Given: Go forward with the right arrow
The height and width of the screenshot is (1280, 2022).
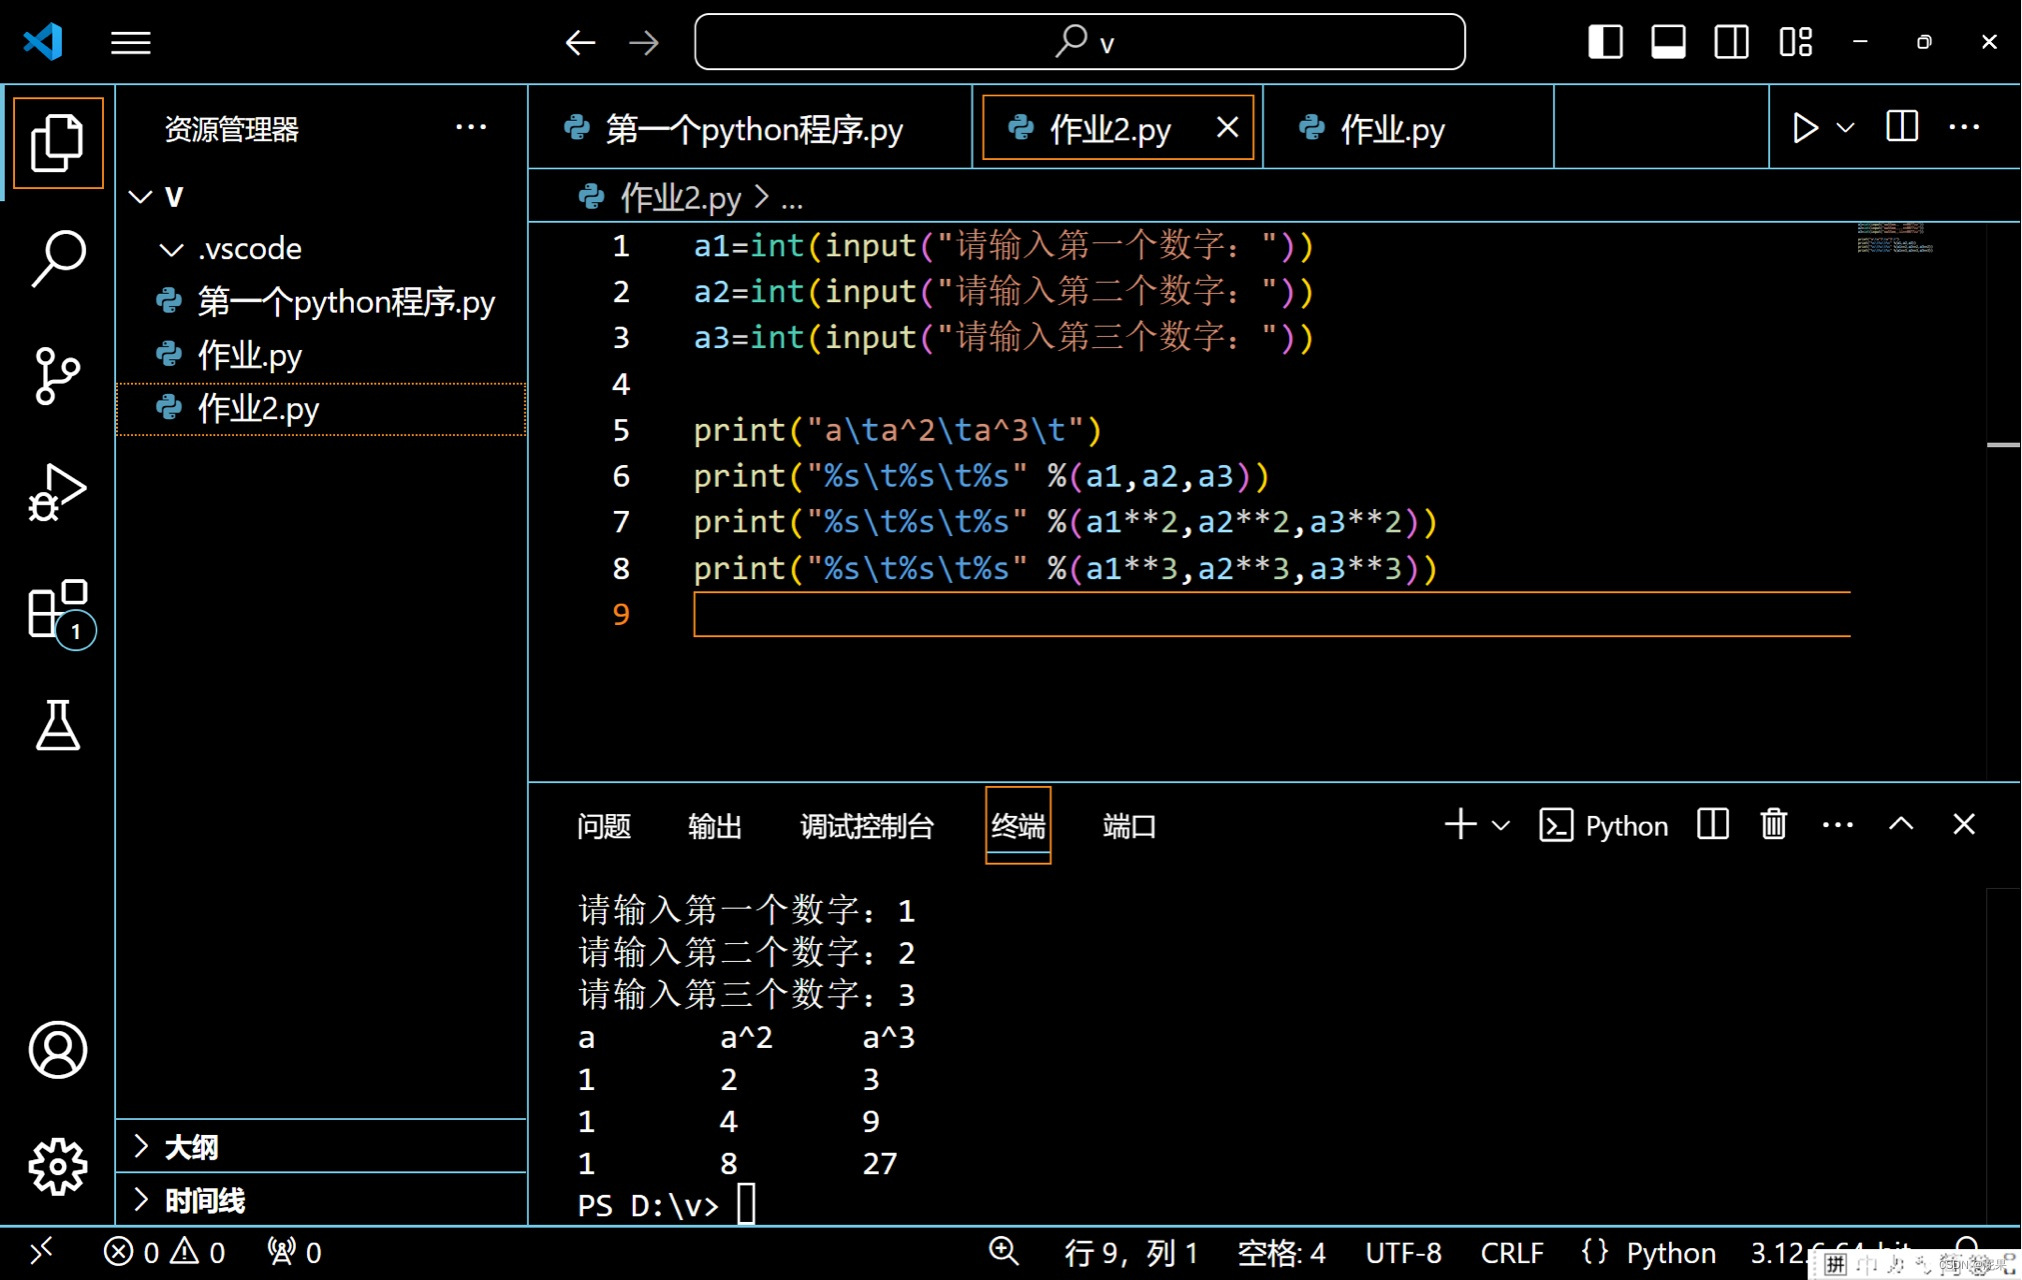Looking at the screenshot, I should pyautogui.click(x=644, y=42).
